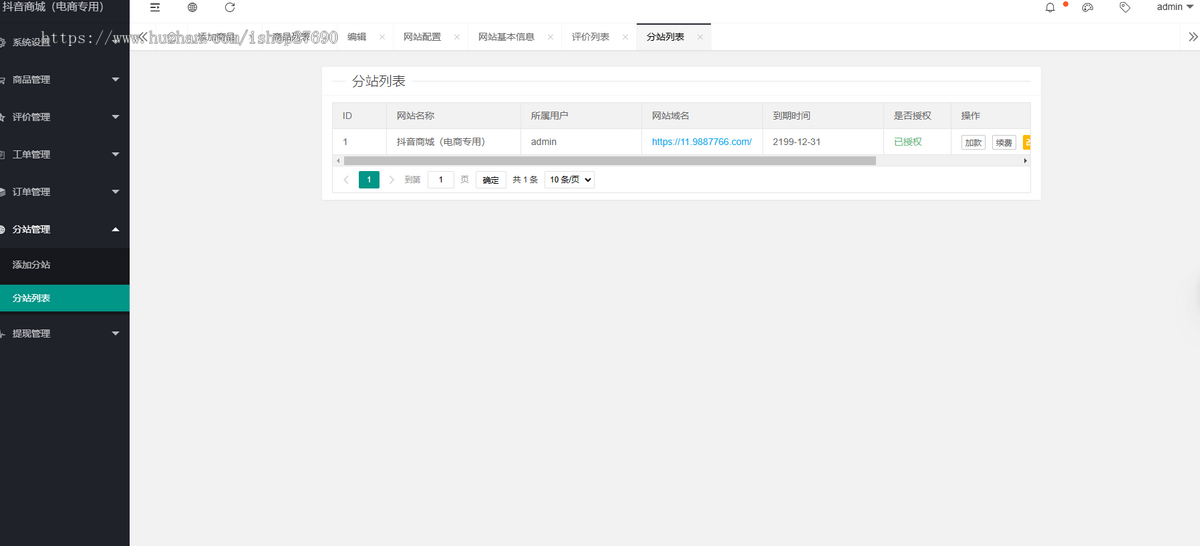Click the 确定 pagination button
Image resolution: width=1200 pixels, height=546 pixels.
tap(490, 180)
